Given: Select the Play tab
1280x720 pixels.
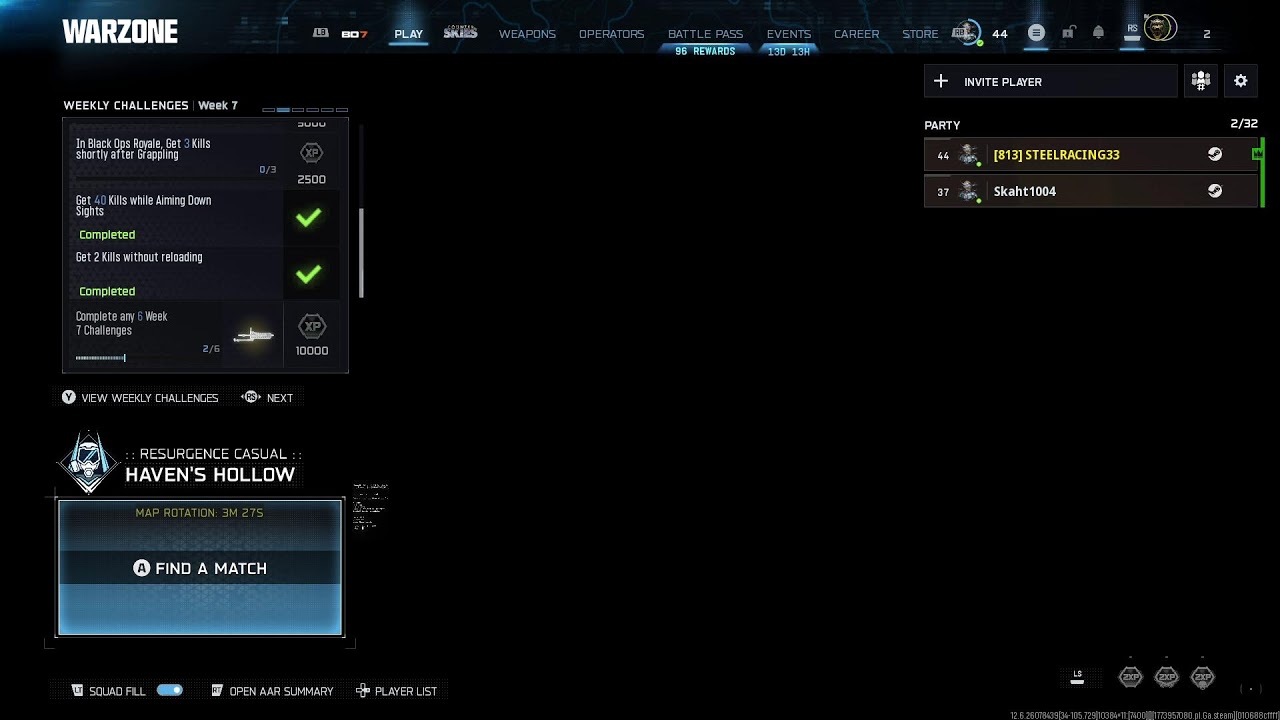Looking at the screenshot, I should coord(408,34).
